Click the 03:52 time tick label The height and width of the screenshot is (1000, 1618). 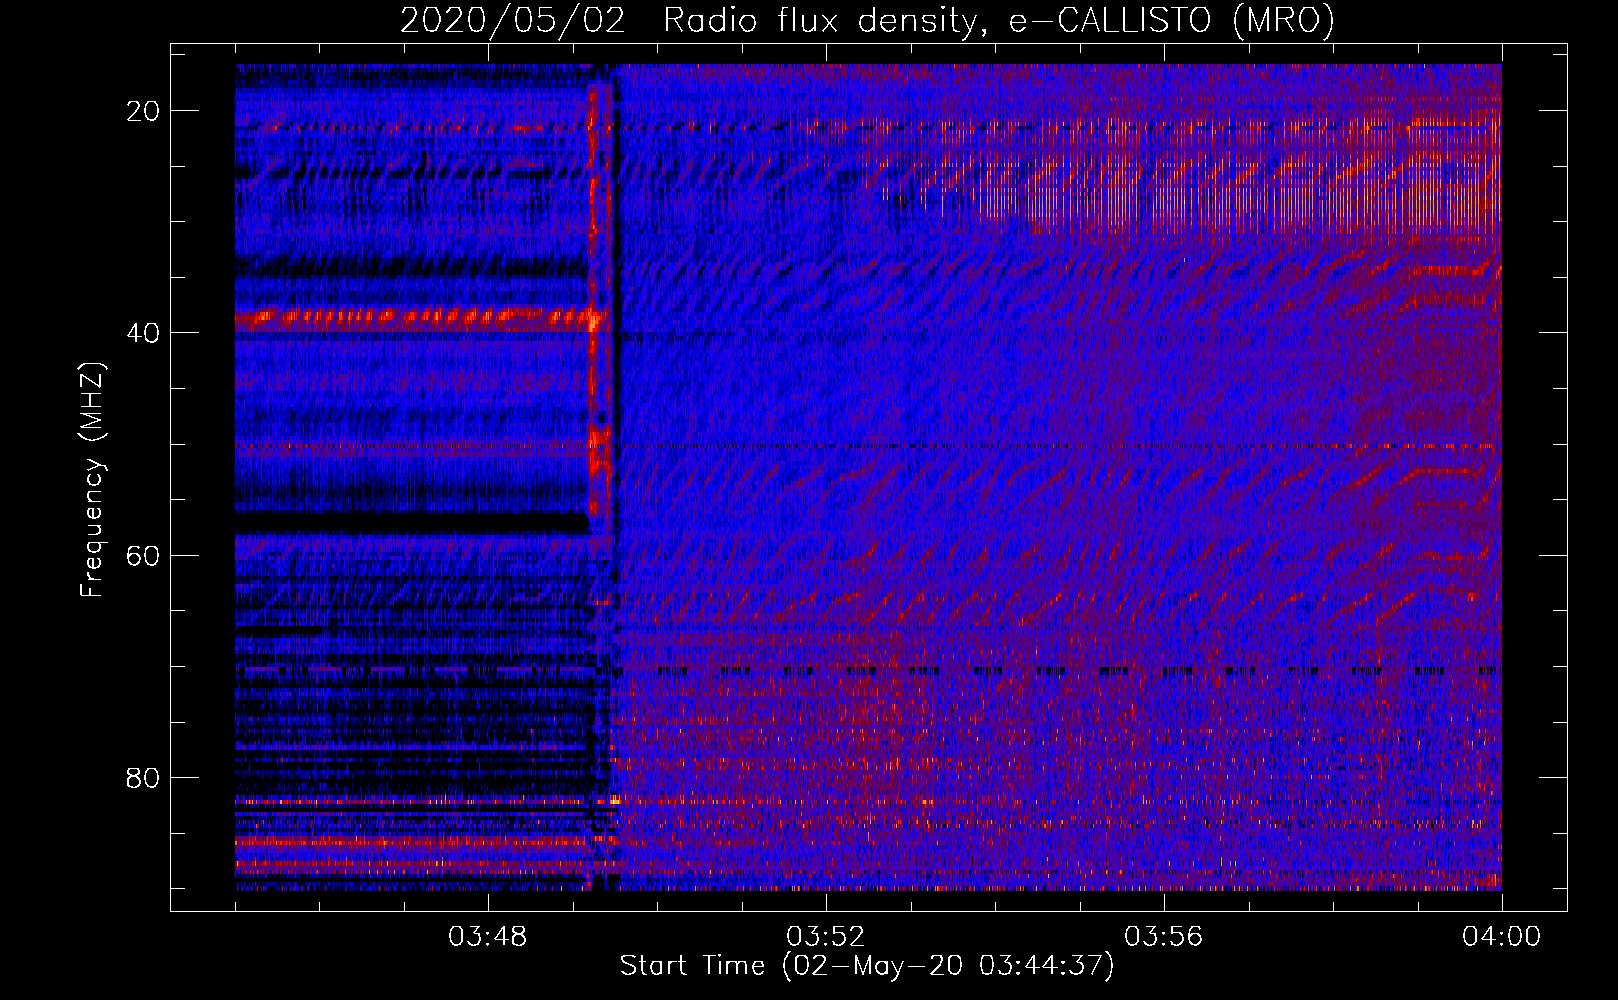tap(825, 937)
